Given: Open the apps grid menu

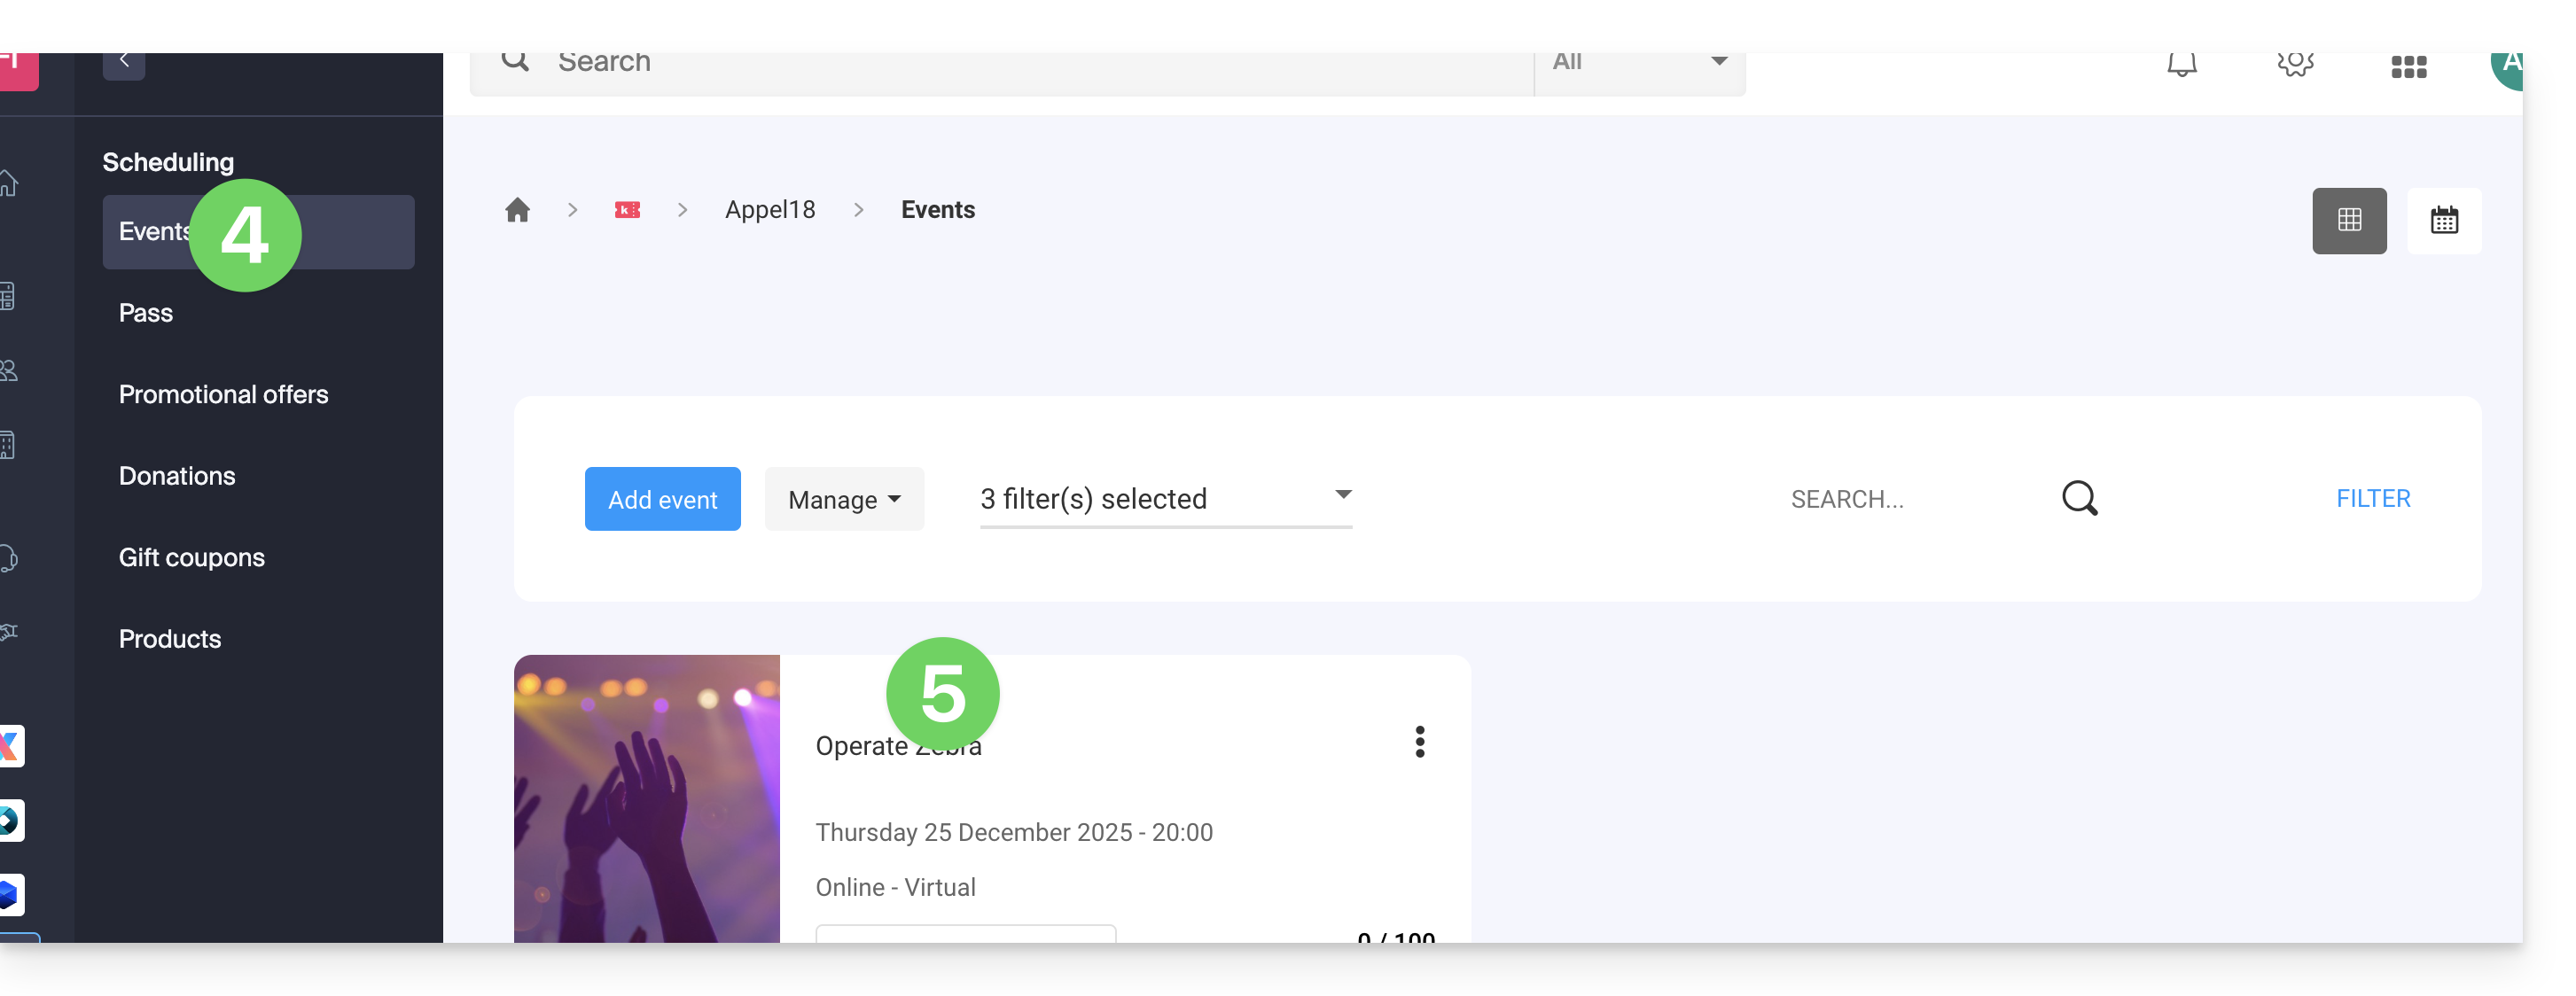Looking at the screenshot, I should 2408,67.
